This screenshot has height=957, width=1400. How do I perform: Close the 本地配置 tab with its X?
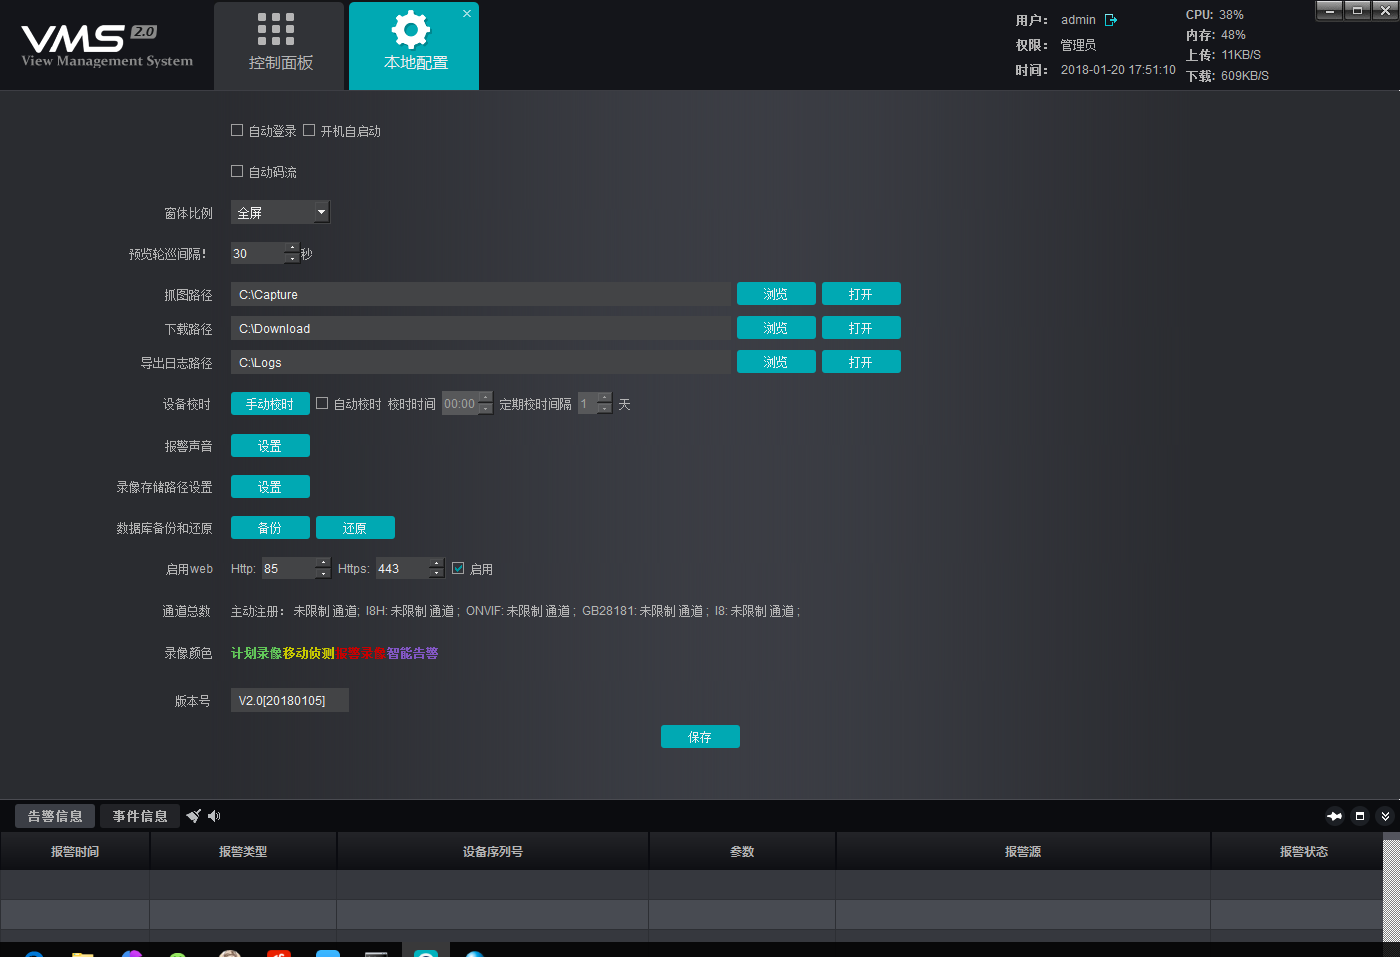pyautogui.click(x=467, y=14)
